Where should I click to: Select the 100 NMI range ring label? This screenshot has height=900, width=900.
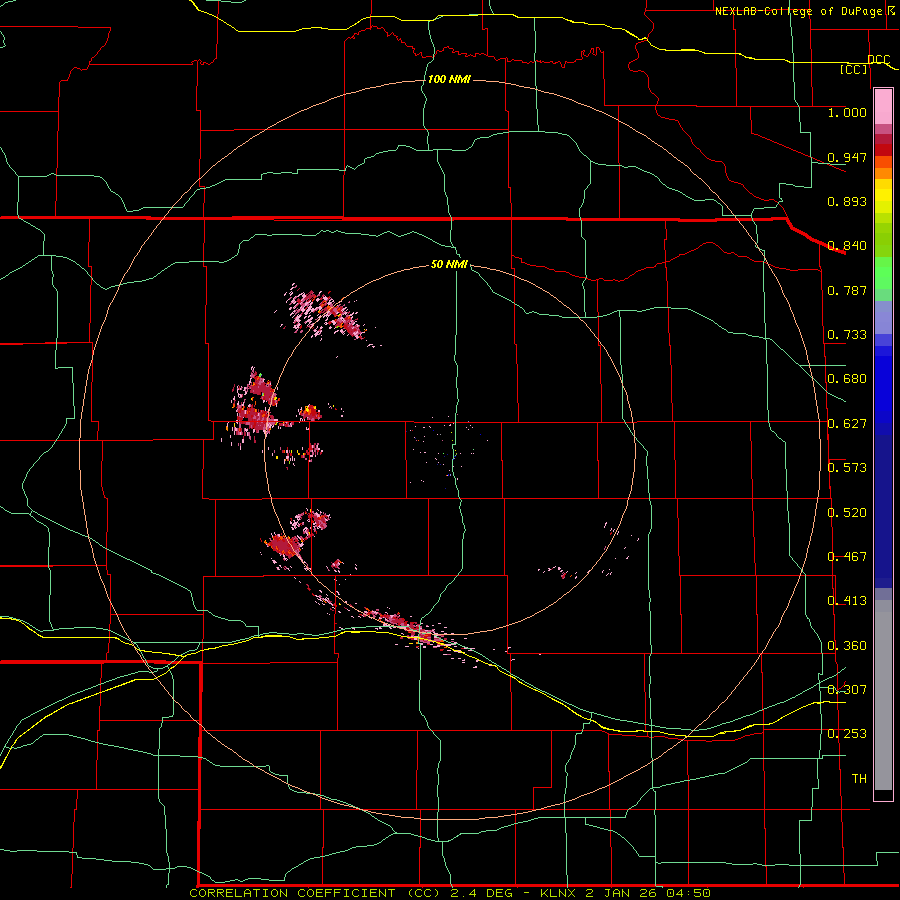coord(449,79)
